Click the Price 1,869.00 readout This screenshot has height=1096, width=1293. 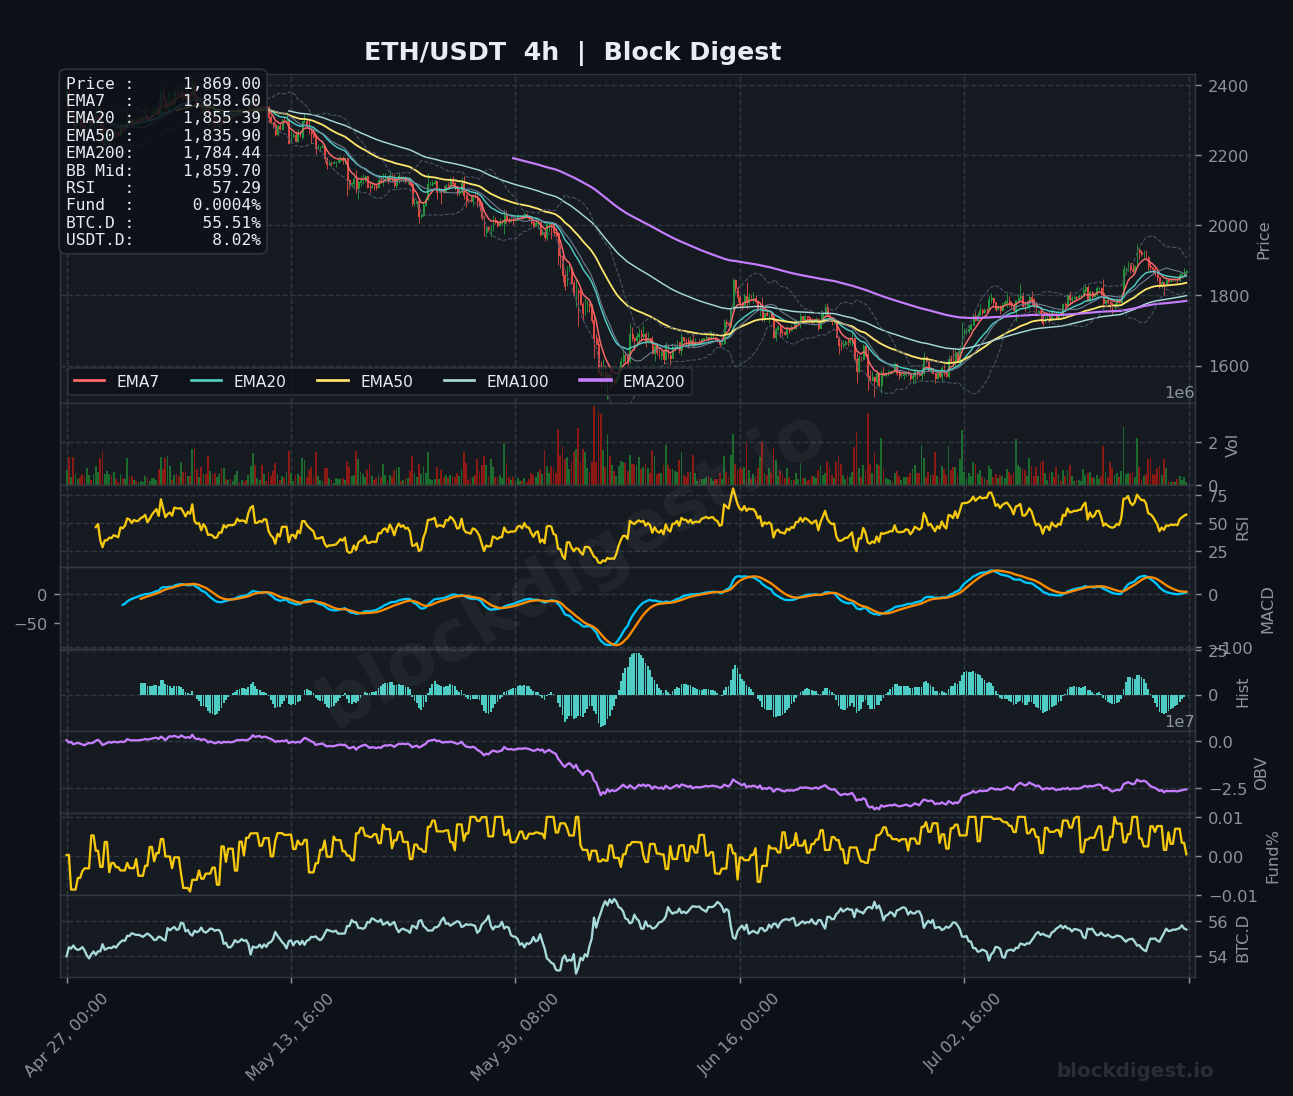[x=163, y=84]
